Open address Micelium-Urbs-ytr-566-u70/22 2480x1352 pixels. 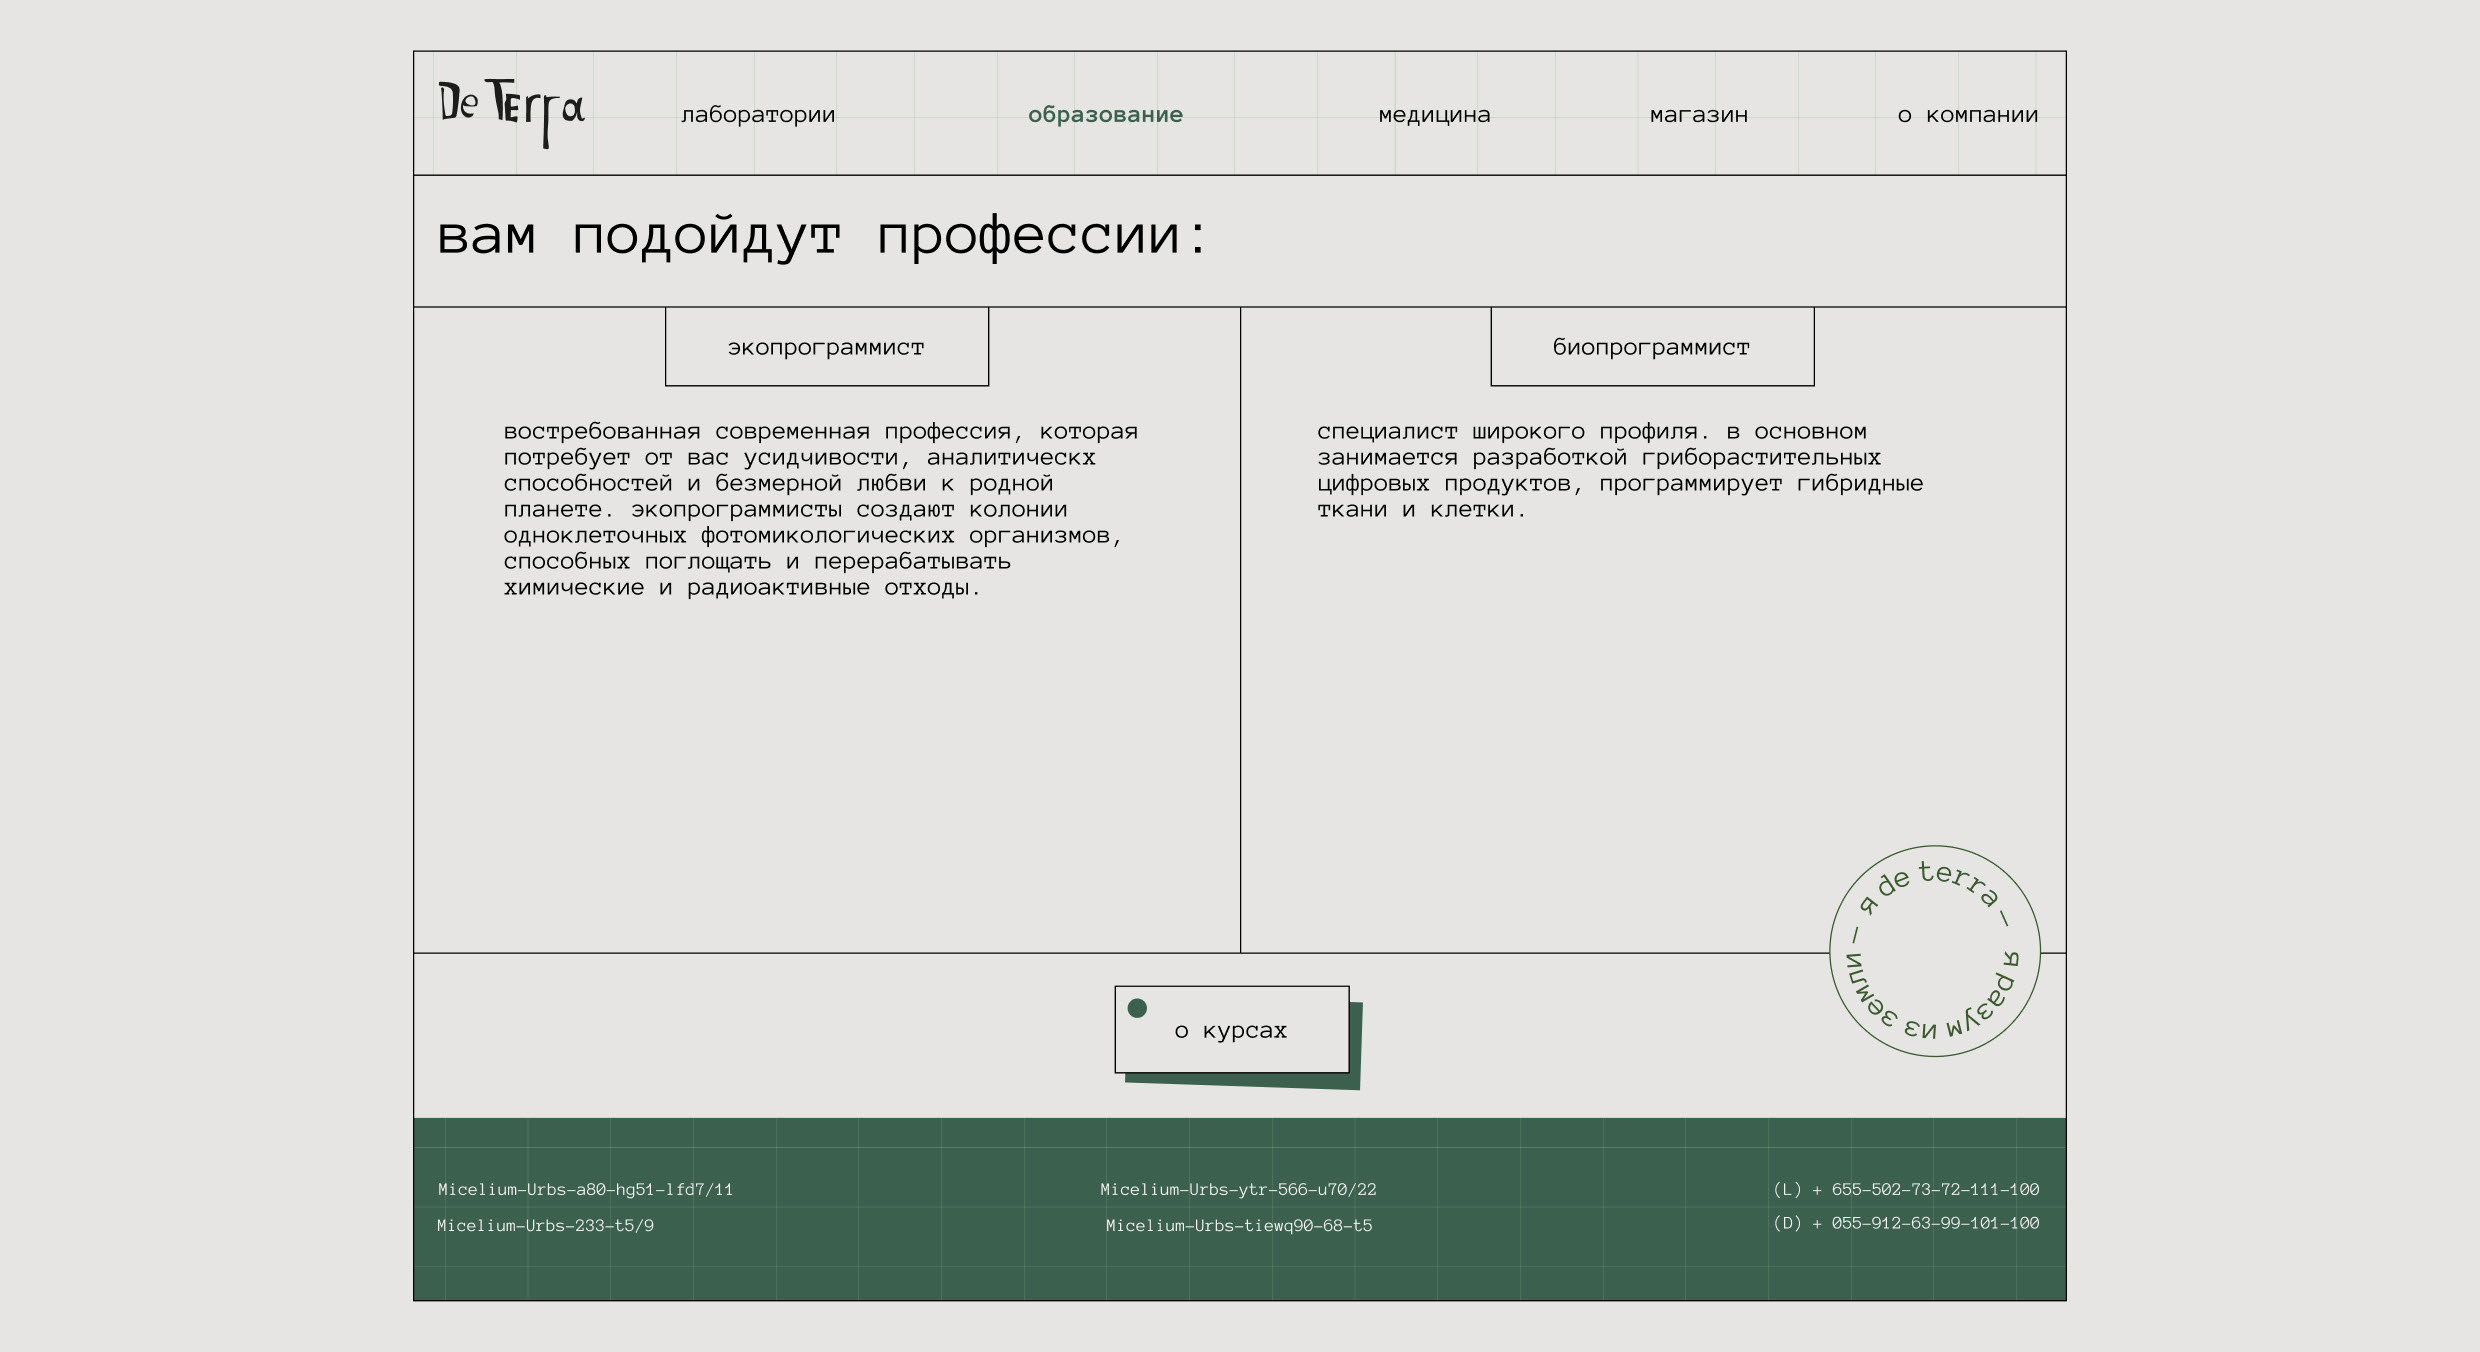1238,1189
